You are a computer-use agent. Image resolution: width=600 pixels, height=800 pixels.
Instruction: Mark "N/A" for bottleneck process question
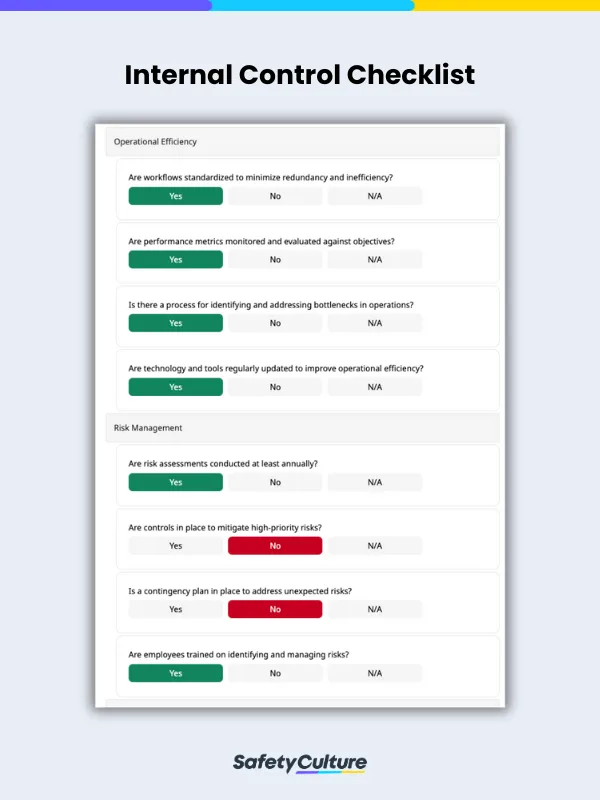(x=375, y=323)
